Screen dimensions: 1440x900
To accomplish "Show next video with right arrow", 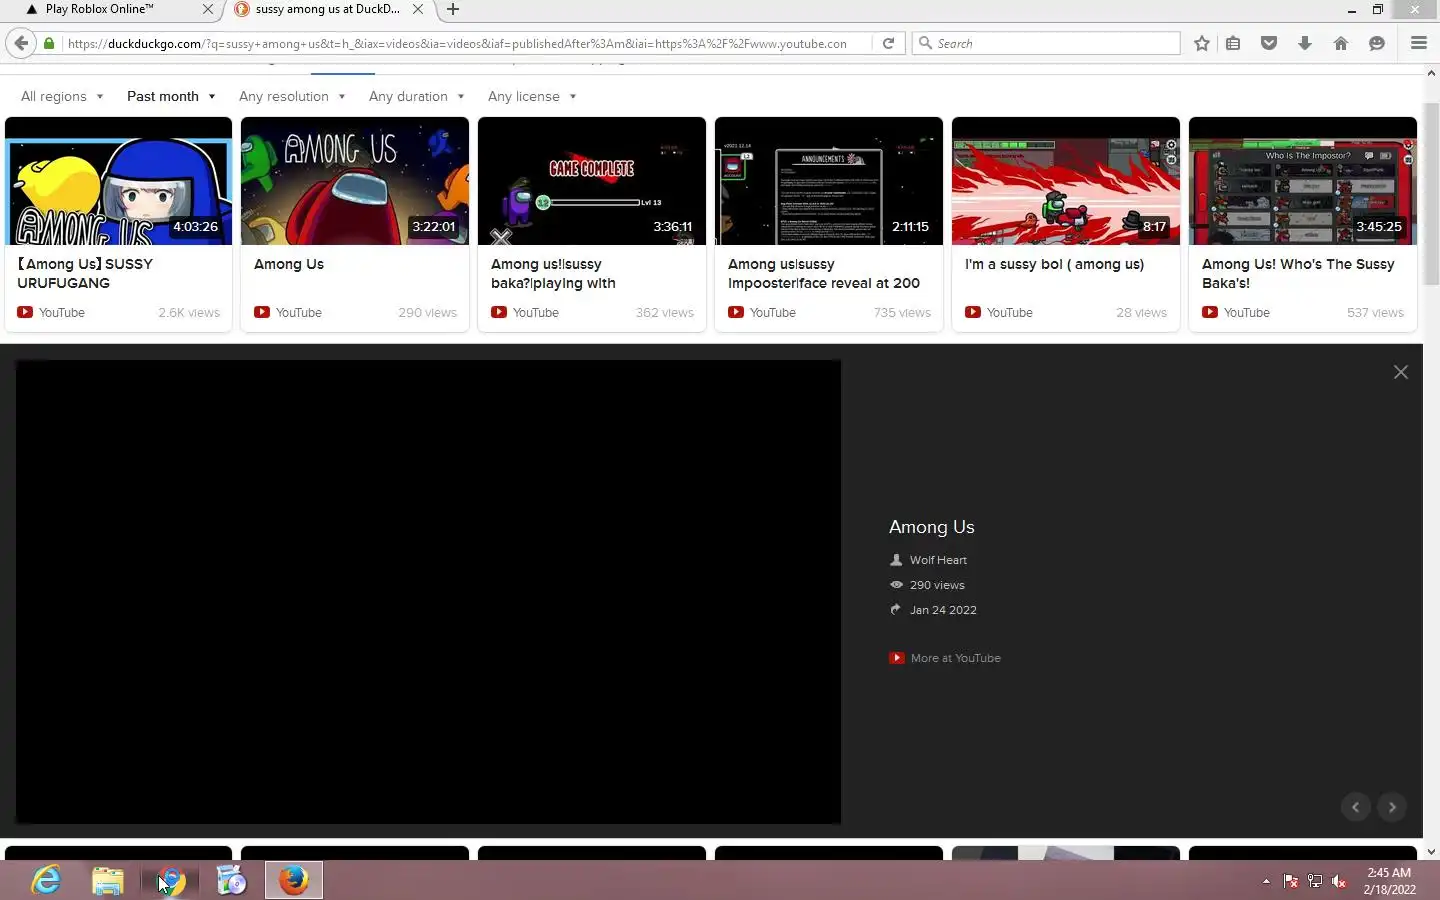I will click(x=1392, y=807).
